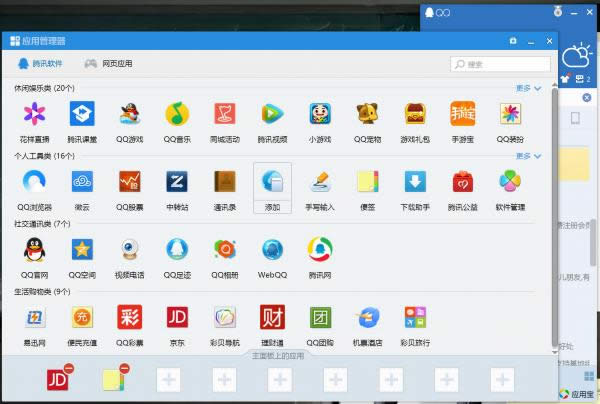Open the application manager title bar dropdown menu
Viewport: 600px width, 404px height.
pyautogui.click(x=513, y=41)
